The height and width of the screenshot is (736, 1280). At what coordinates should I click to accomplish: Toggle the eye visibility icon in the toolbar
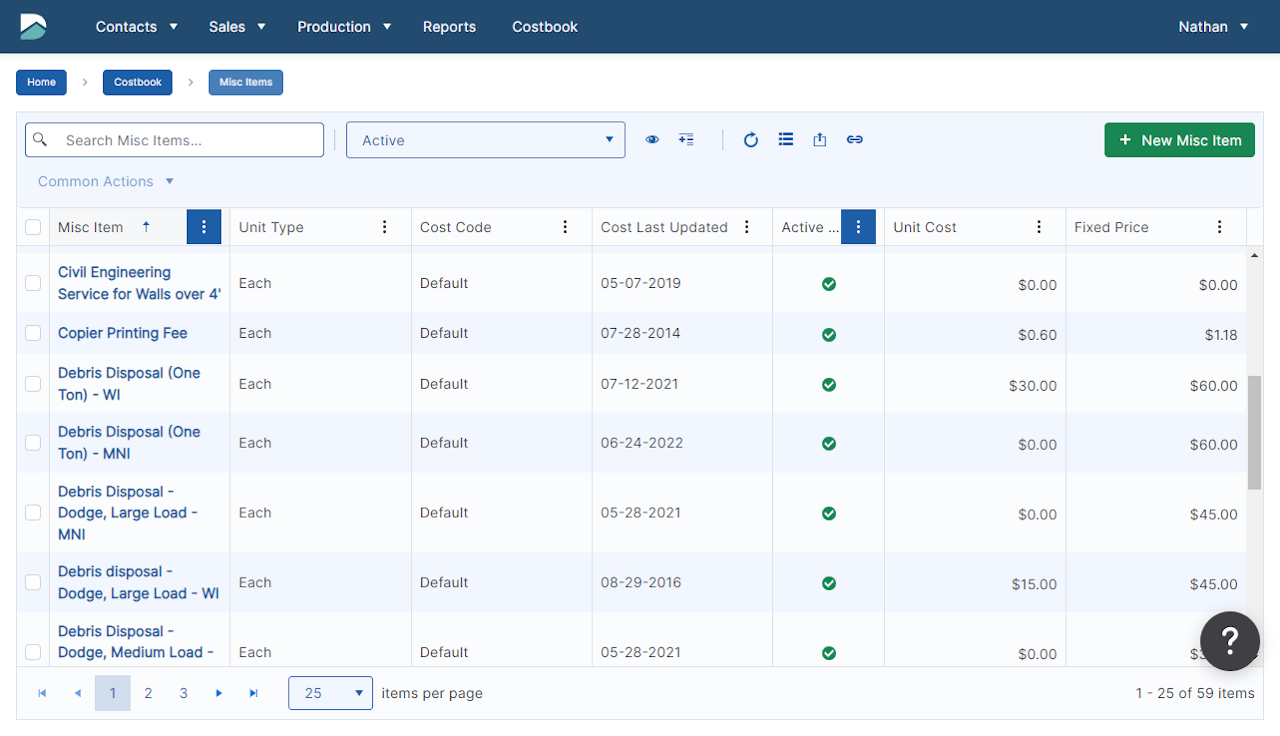(x=652, y=140)
